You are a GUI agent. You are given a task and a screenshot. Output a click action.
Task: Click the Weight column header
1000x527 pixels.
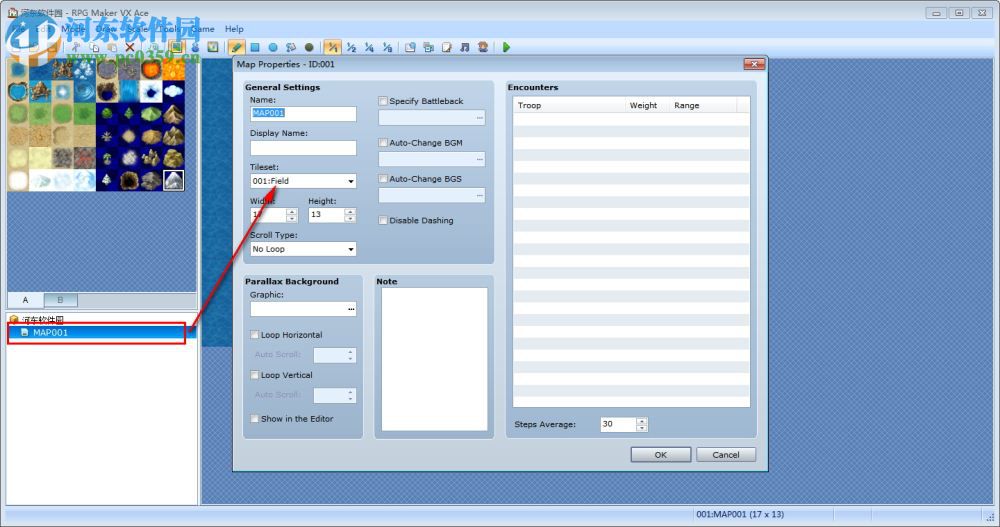pyautogui.click(x=647, y=105)
